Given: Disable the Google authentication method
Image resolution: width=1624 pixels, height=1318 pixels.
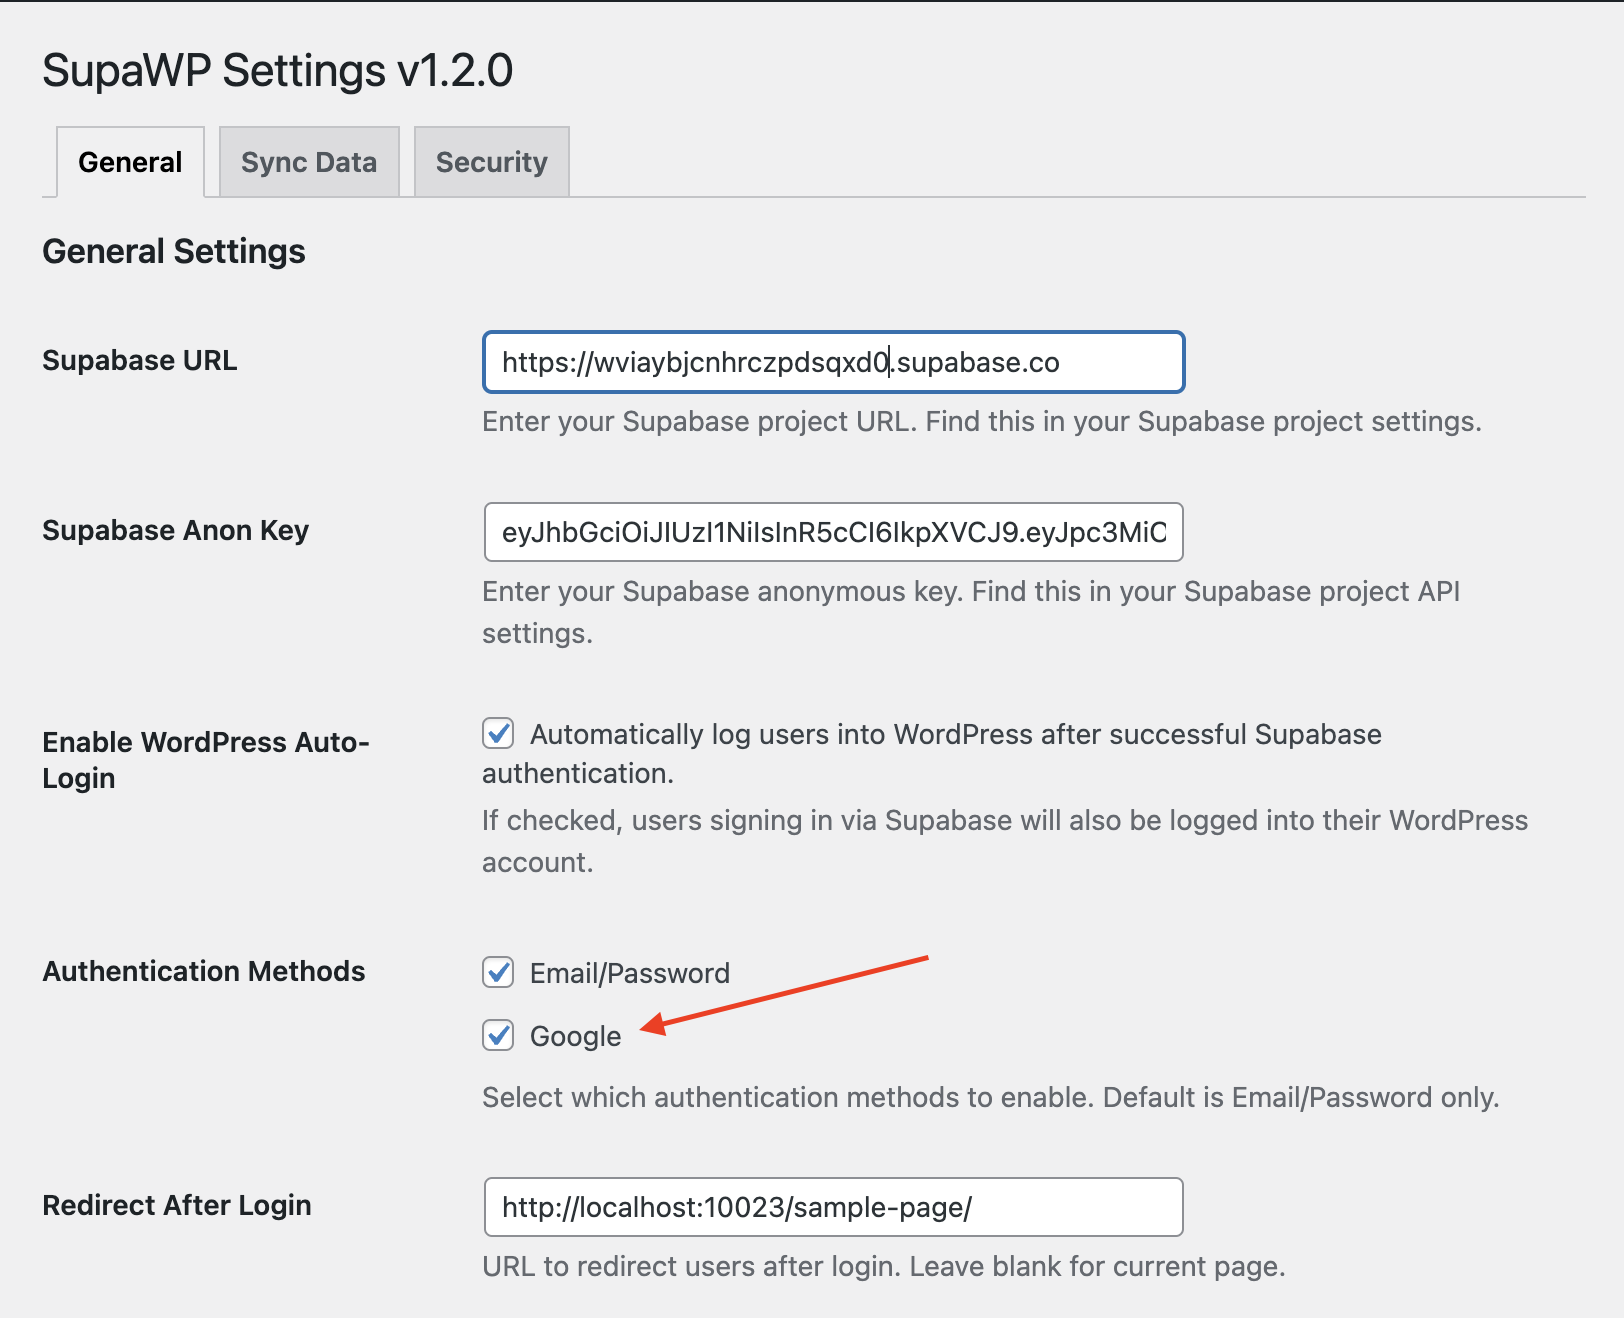Looking at the screenshot, I should click(498, 1037).
